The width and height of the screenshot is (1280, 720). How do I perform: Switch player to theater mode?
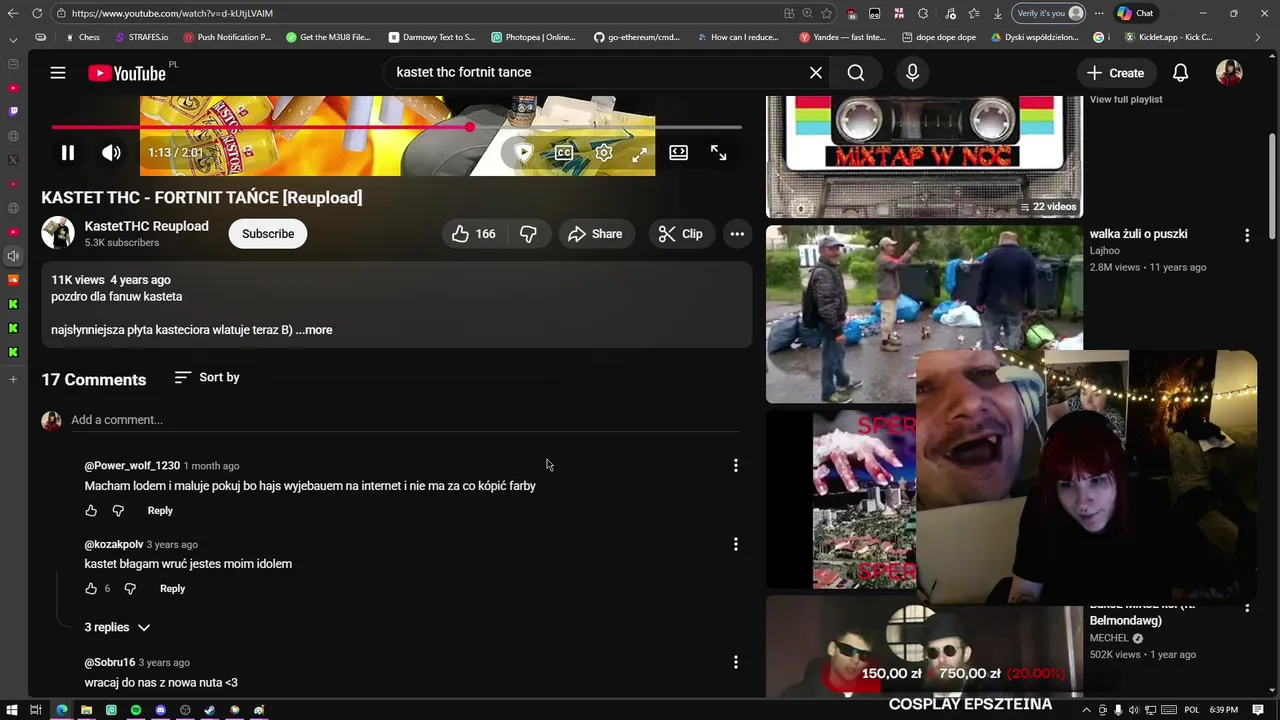tap(679, 153)
